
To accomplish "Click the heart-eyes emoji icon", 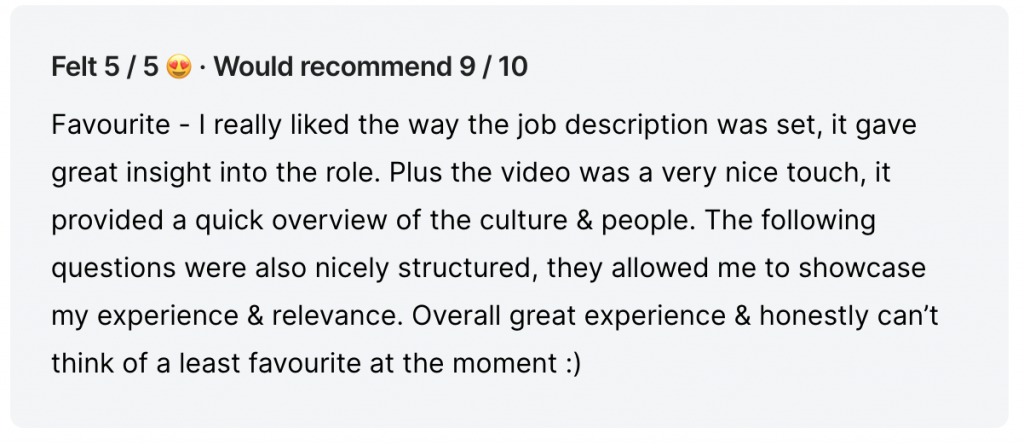I will (x=179, y=67).
